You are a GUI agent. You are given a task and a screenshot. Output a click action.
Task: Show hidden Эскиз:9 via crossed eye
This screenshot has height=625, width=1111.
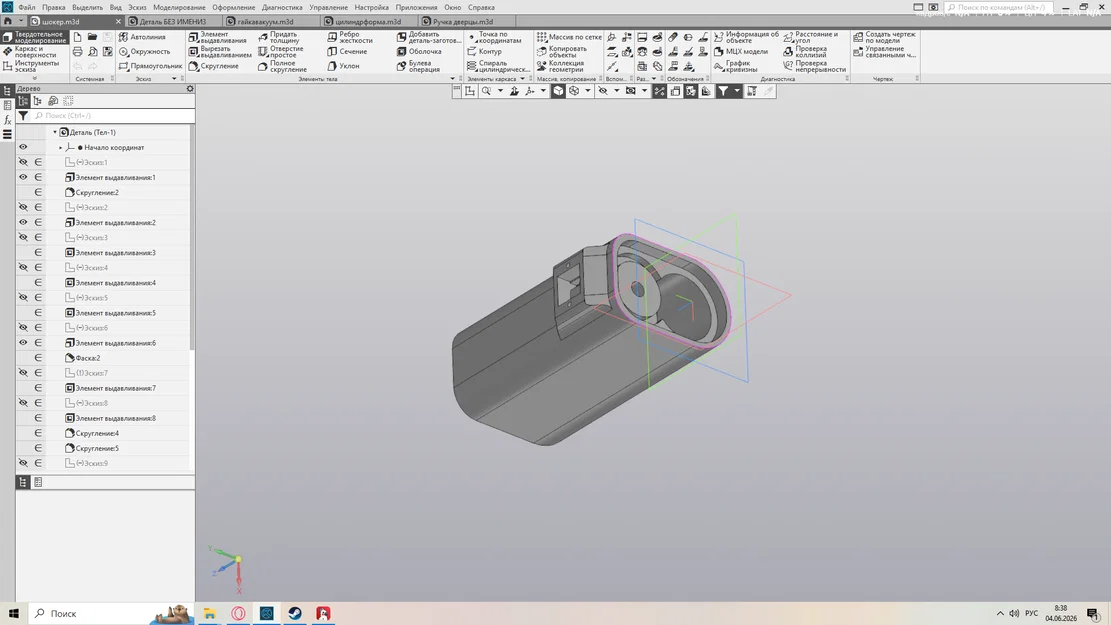(x=23, y=463)
